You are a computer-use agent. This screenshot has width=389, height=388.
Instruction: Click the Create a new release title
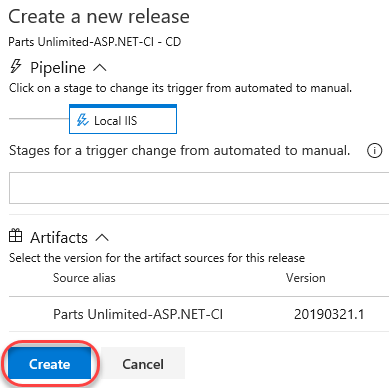(x=99, y=17)
